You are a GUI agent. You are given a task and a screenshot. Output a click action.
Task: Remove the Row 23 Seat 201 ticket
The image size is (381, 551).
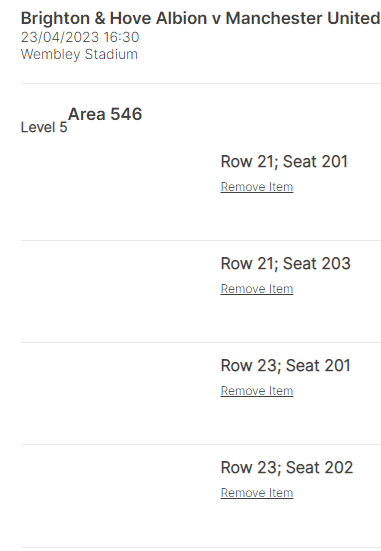coord(257,390)
